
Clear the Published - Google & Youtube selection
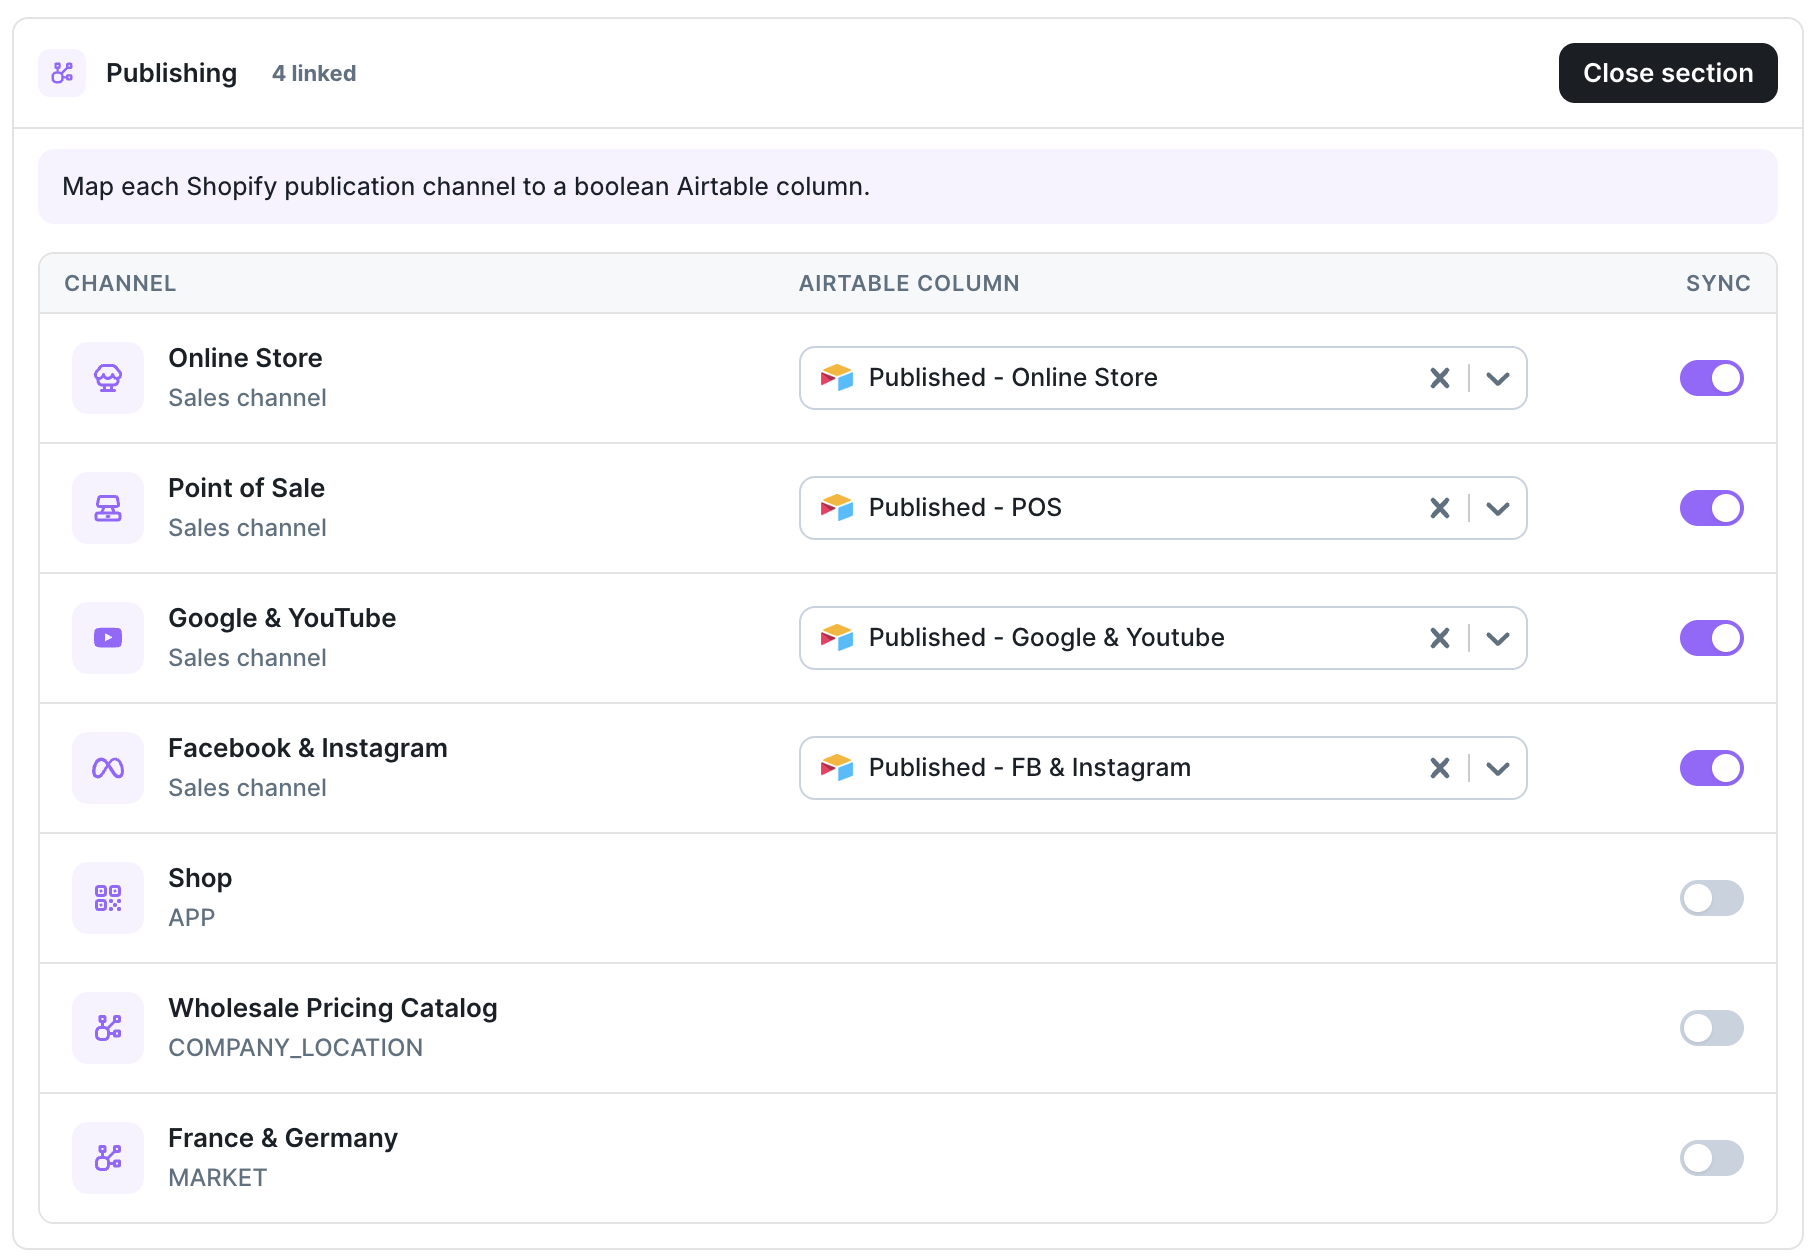(x=1440, y=638)
